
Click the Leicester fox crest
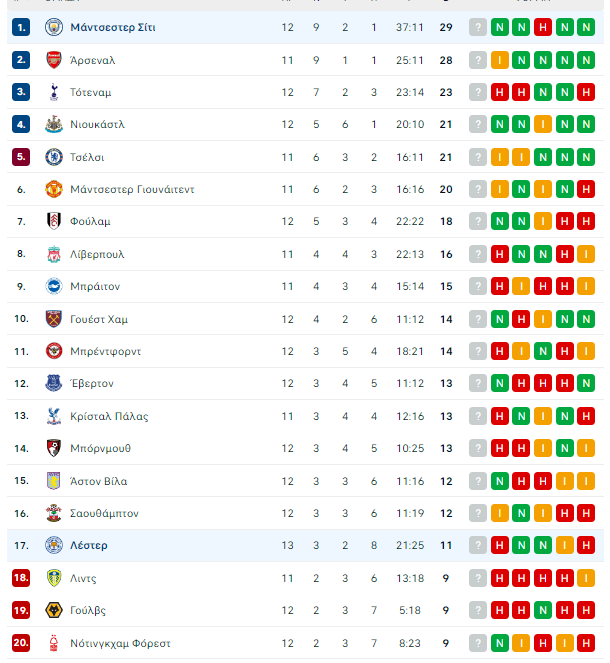click(x=54, y=545)
